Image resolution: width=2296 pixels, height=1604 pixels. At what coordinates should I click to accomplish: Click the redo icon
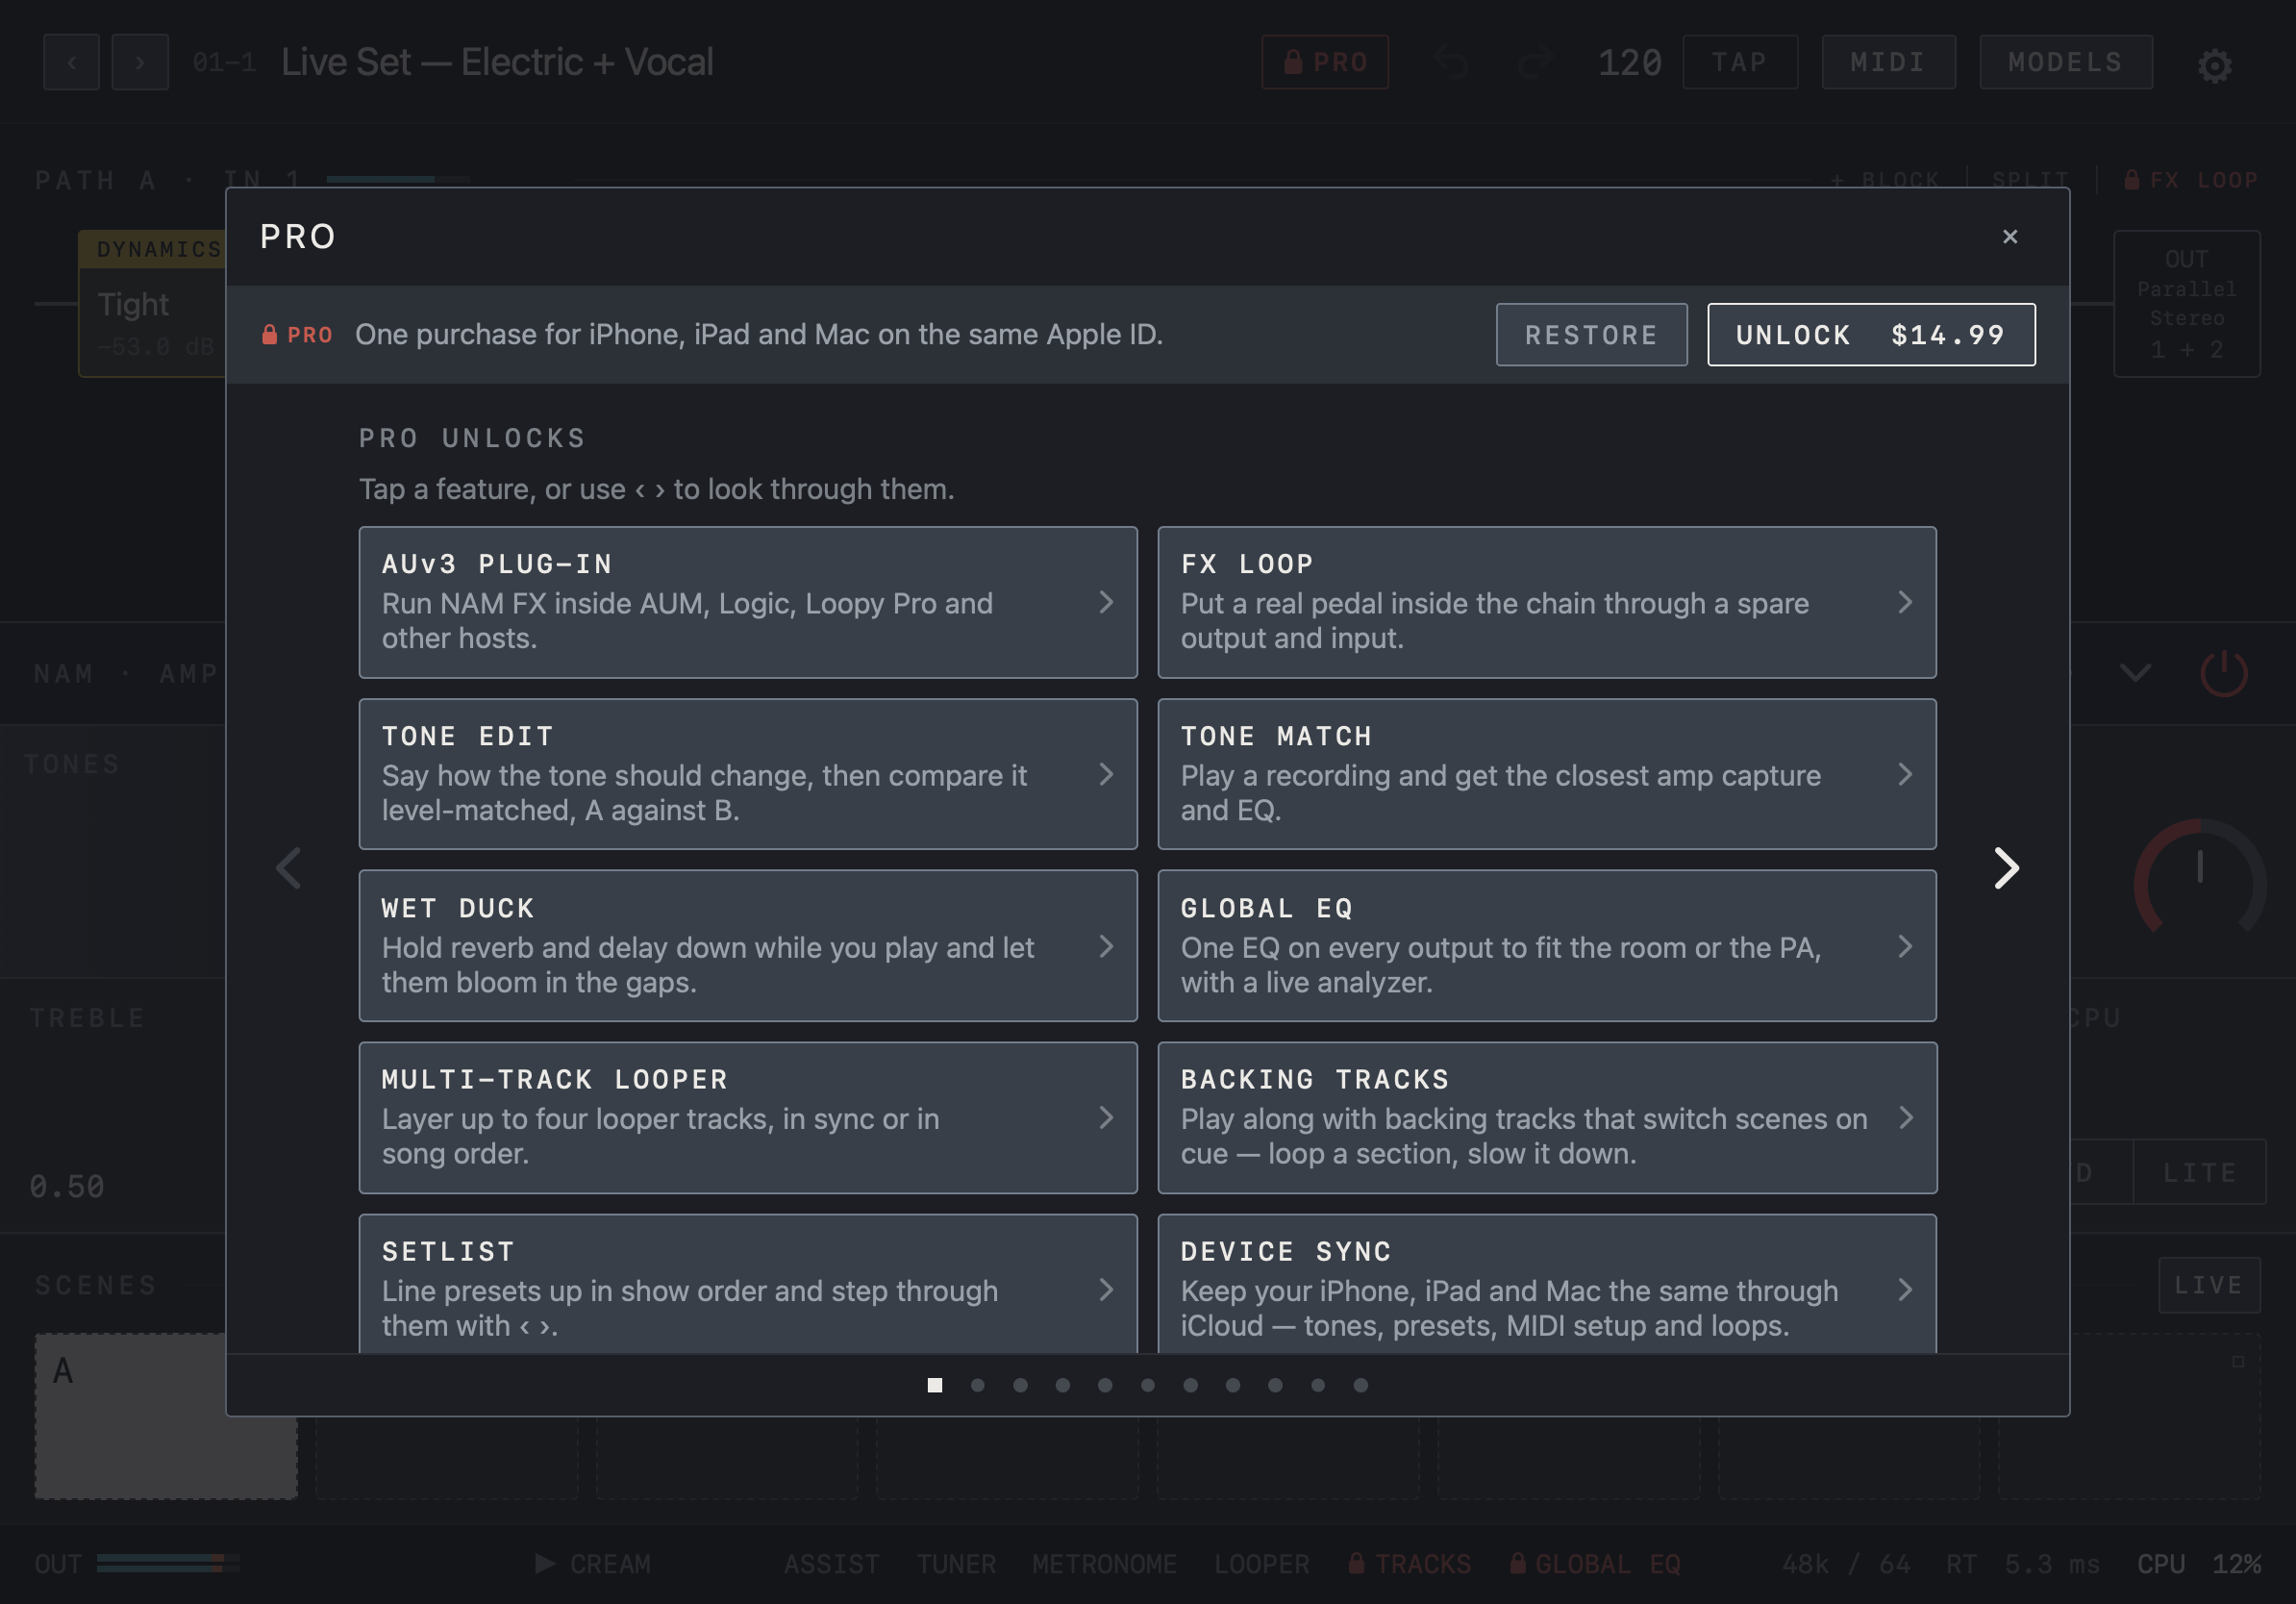1534,62
